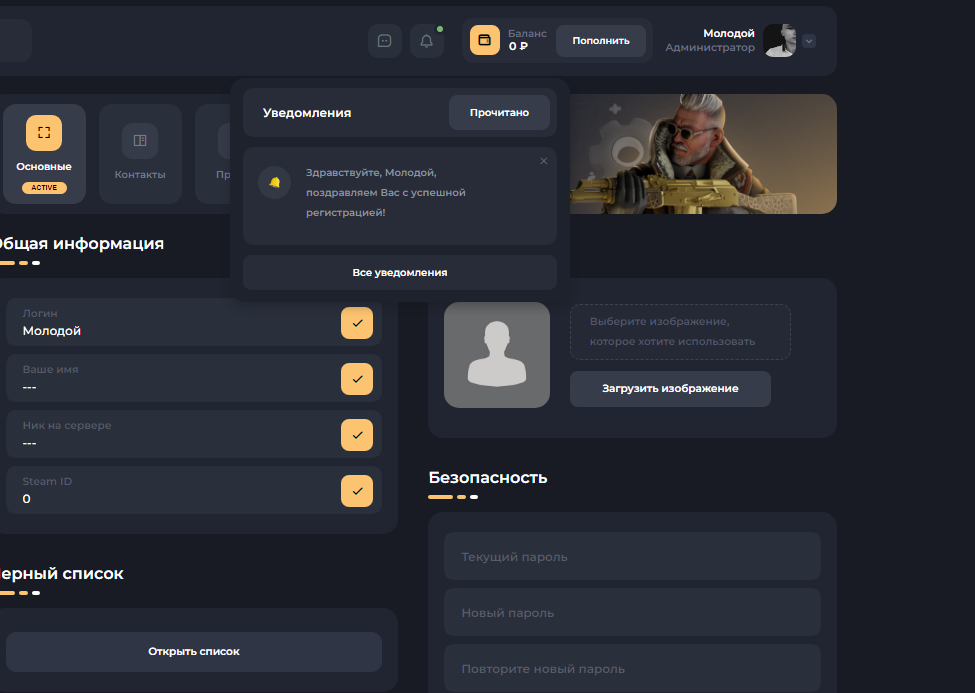Mark notifications as read with Прочитано
This screenshot has height=693, width=975.
coord(499,113)
